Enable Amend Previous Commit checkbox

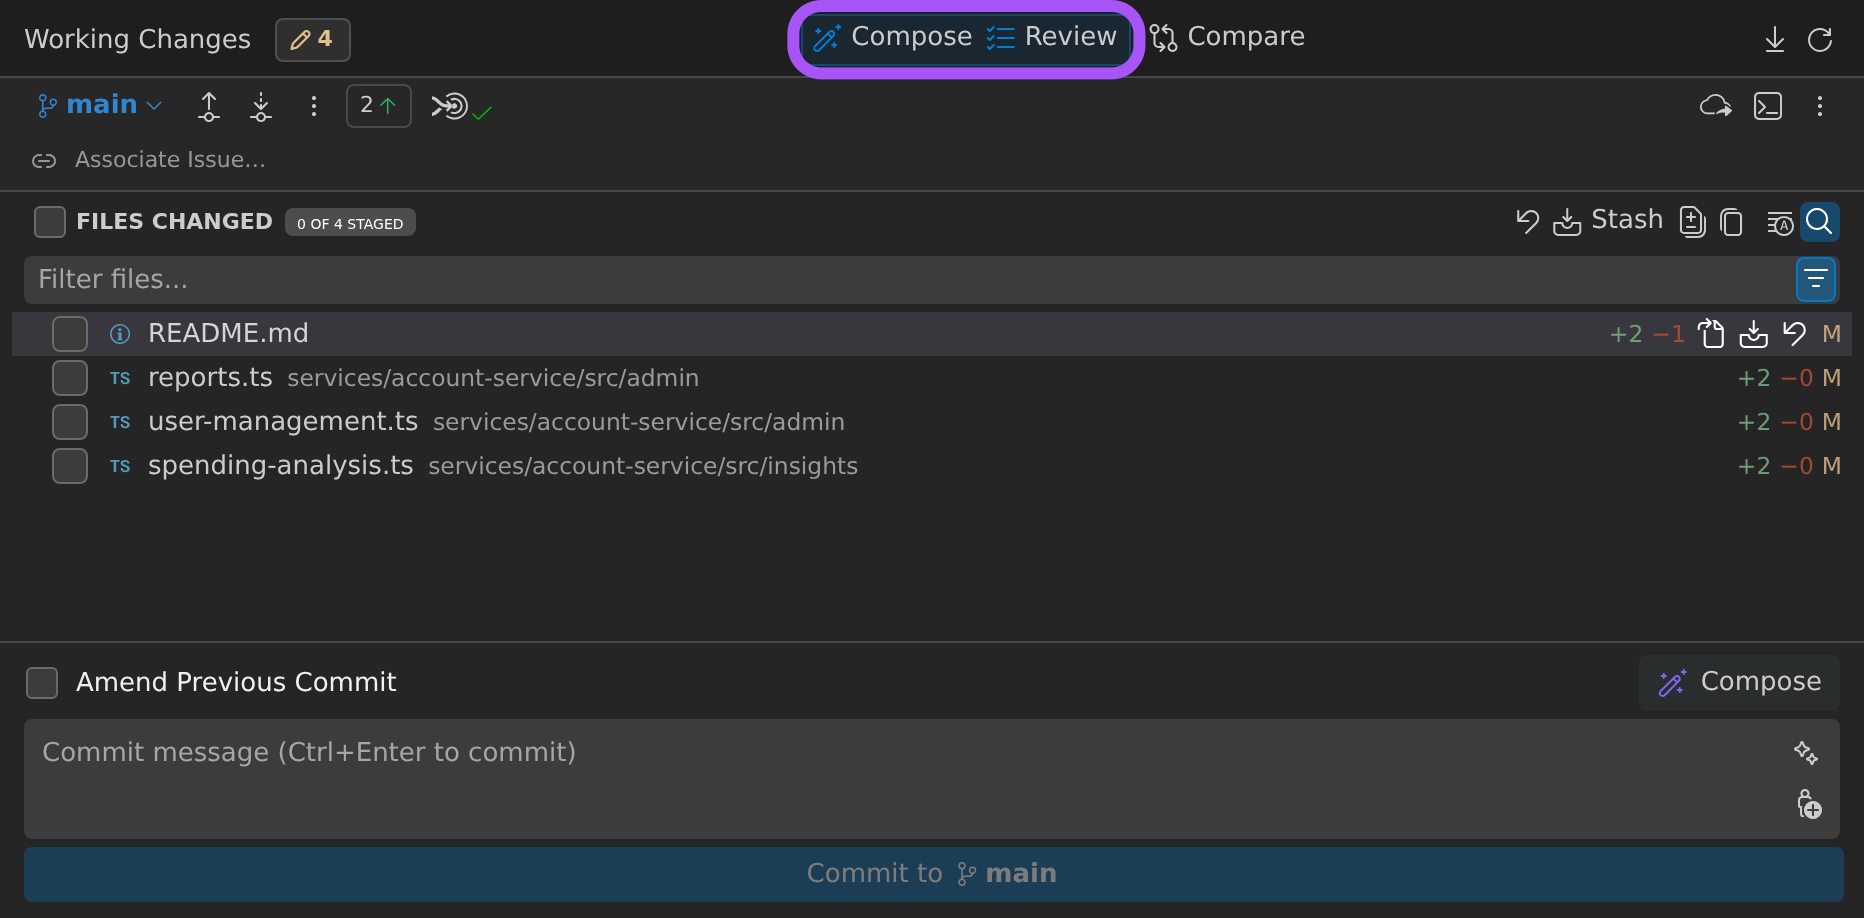coord(42,683)
